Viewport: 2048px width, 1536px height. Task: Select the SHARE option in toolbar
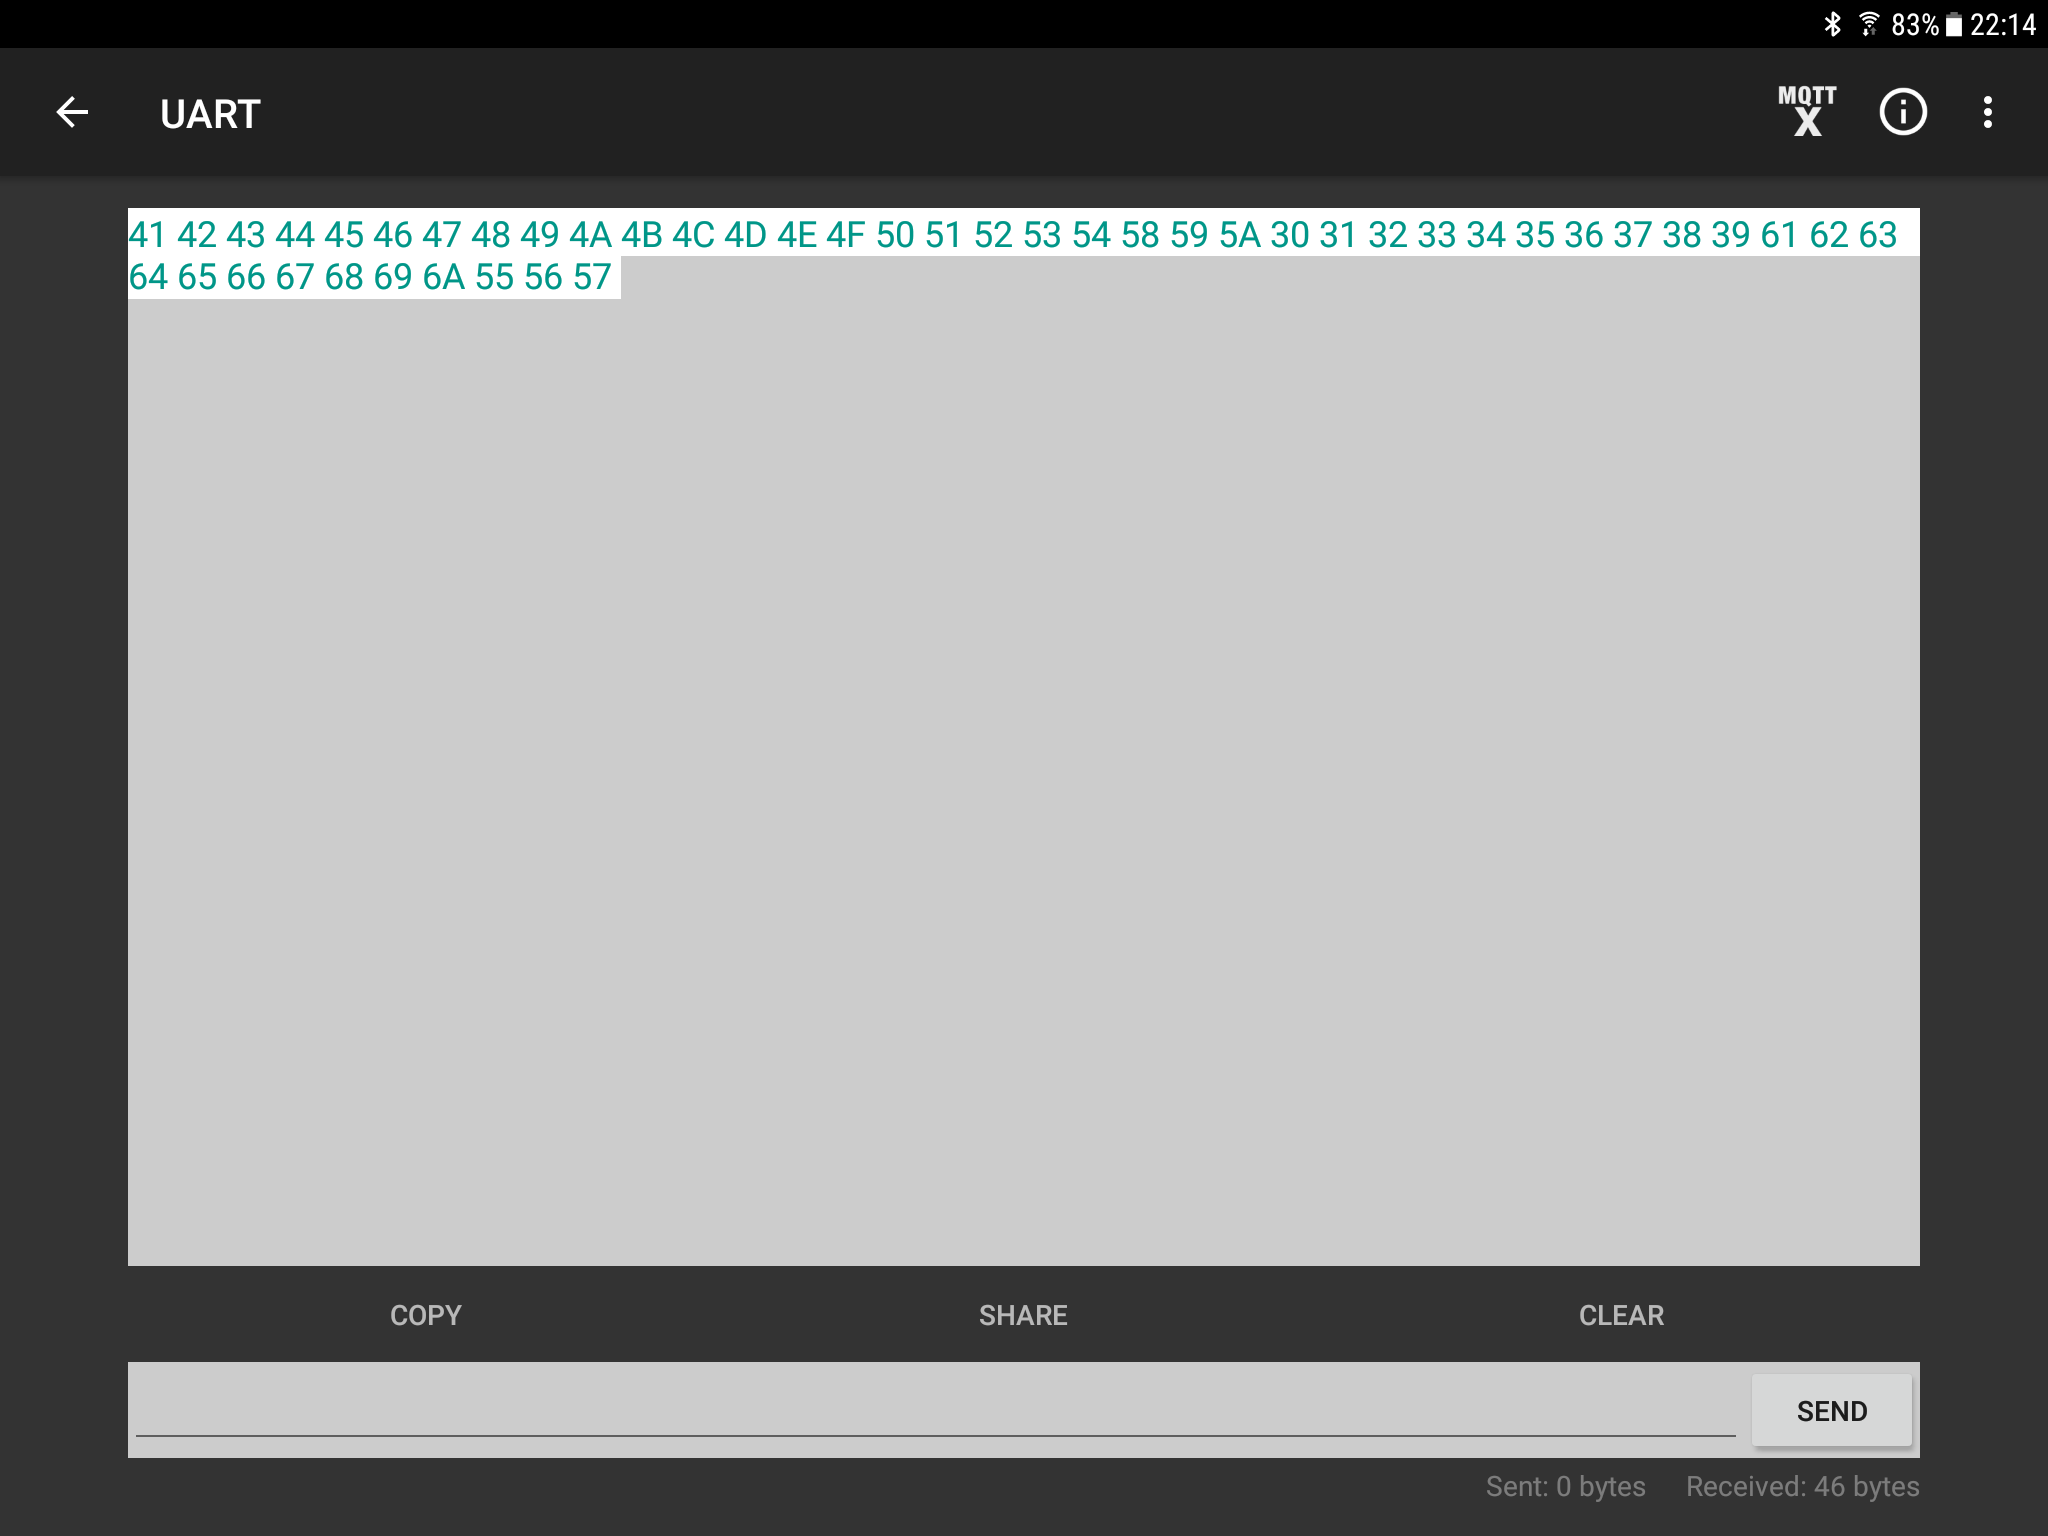[1022, 1313]
